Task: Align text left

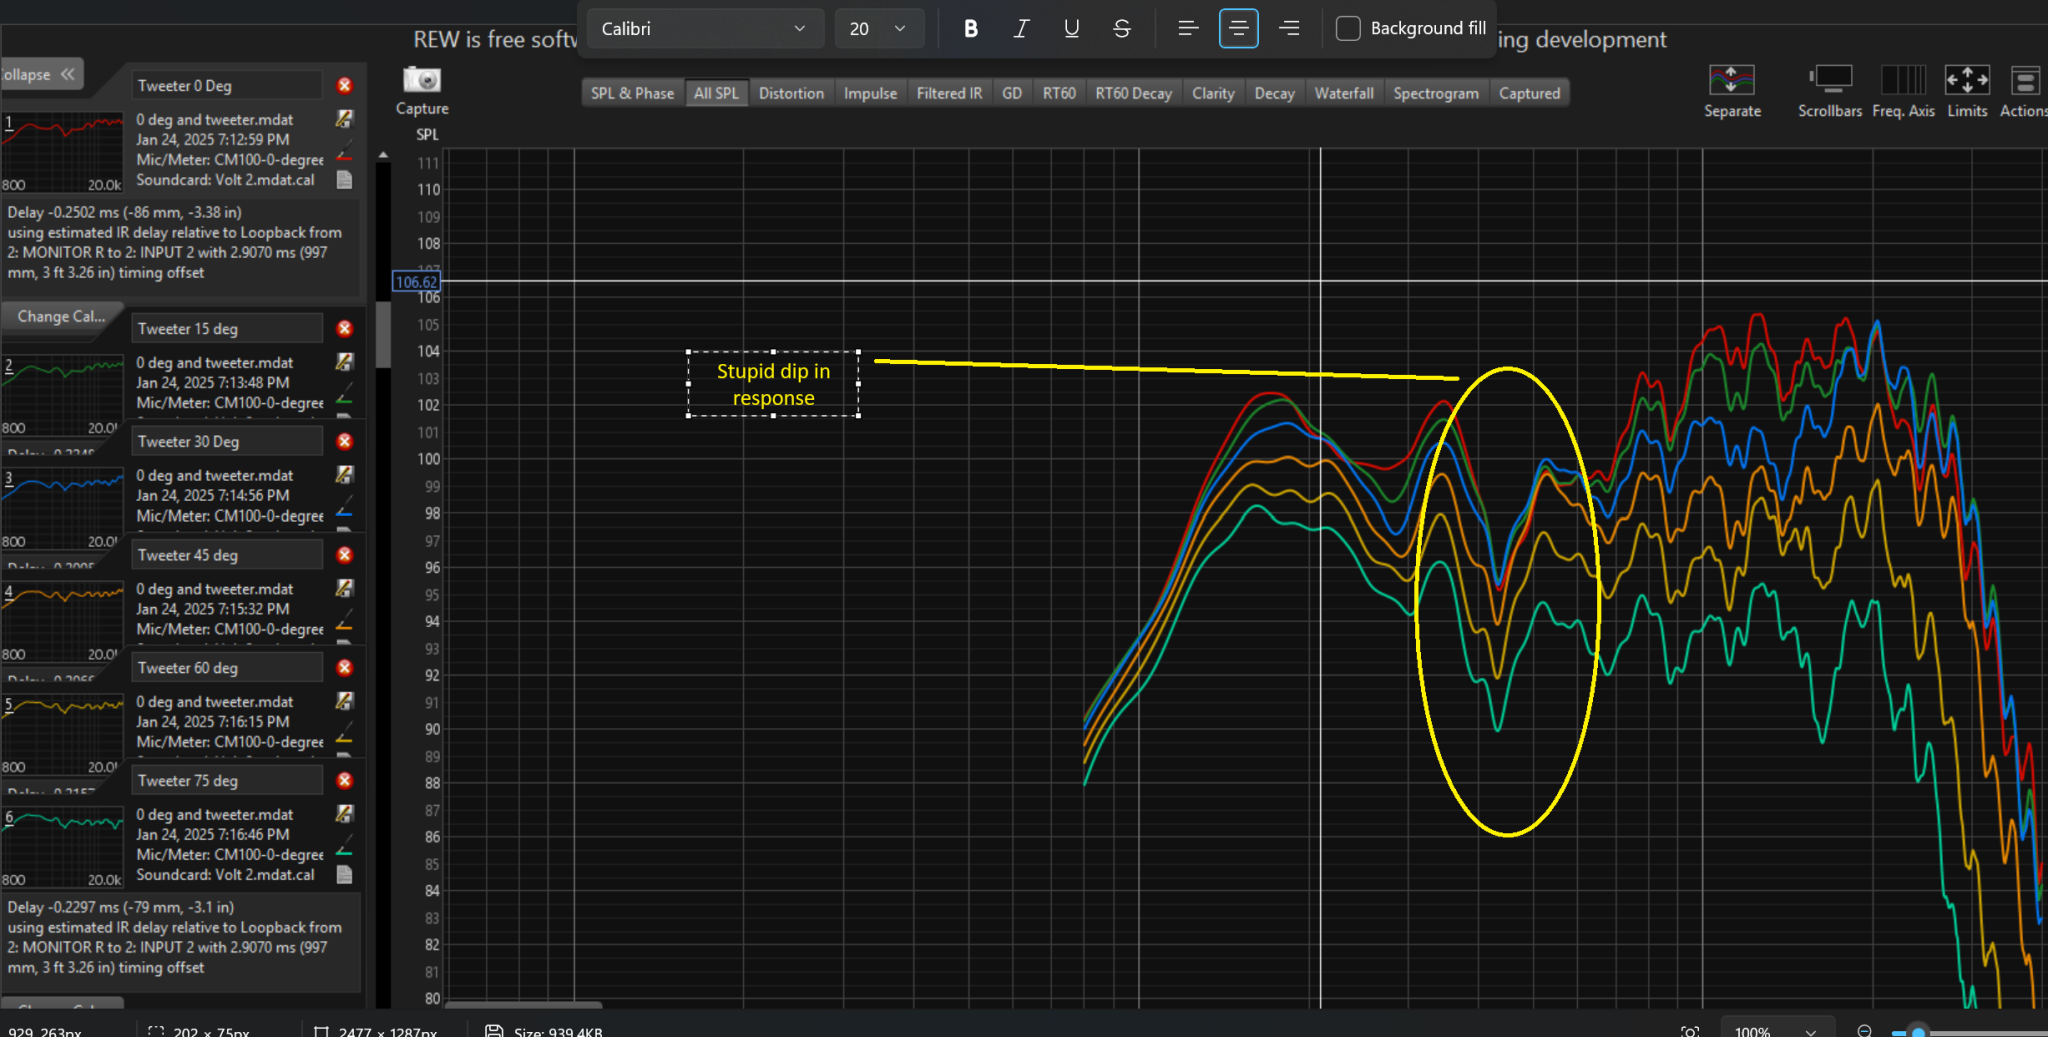Action: [x=1188, y=29]
